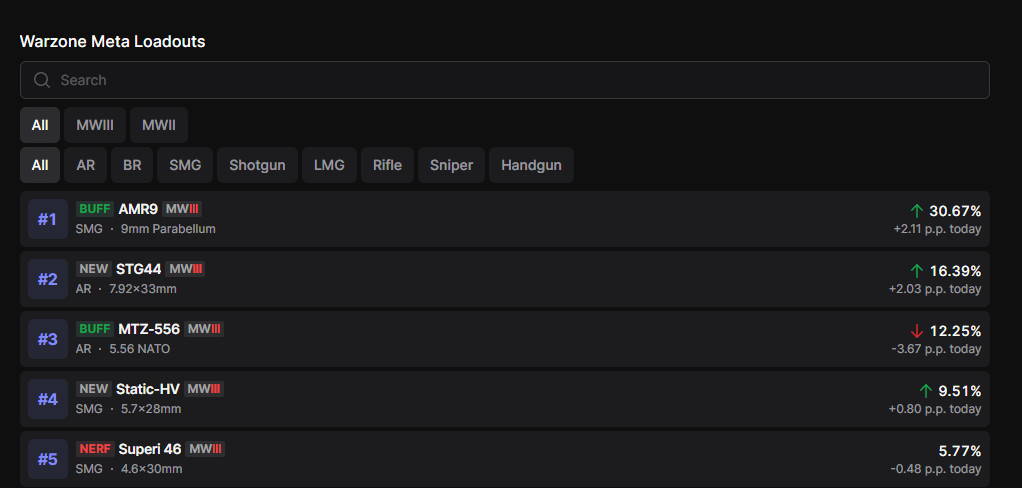Click the MWIII badge next to MTZ-556

[x=203, y=329]
